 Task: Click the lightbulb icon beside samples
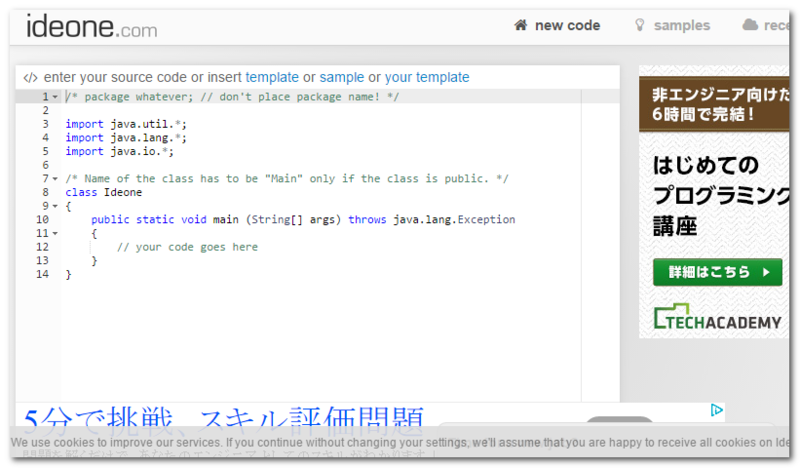(x=639, y=25)
